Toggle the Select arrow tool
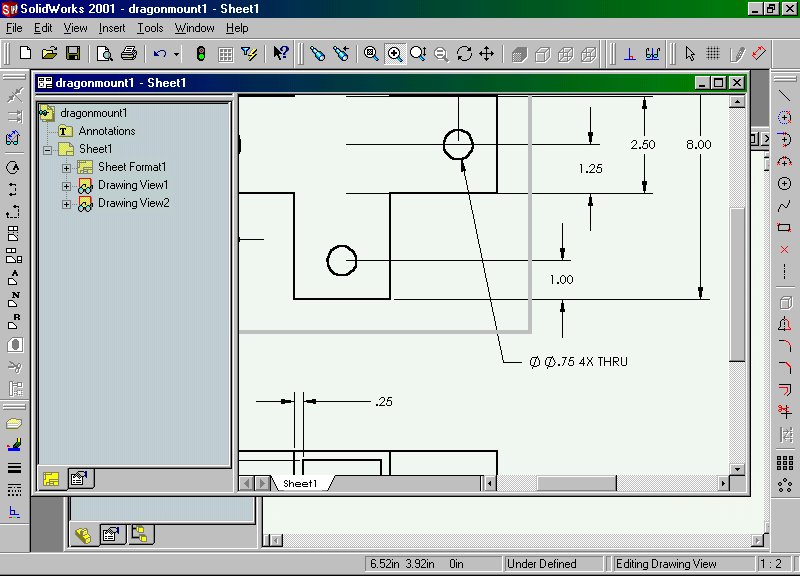The image size is (800, 576). point(689,53)
